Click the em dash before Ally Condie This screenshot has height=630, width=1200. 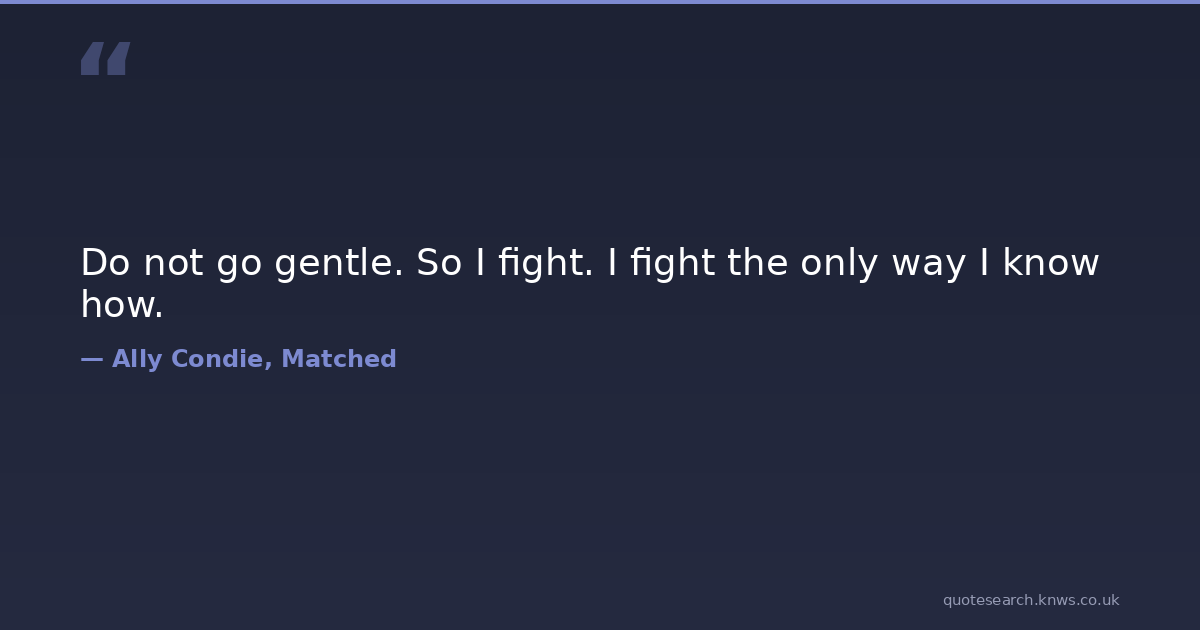[x=91, y=359]
